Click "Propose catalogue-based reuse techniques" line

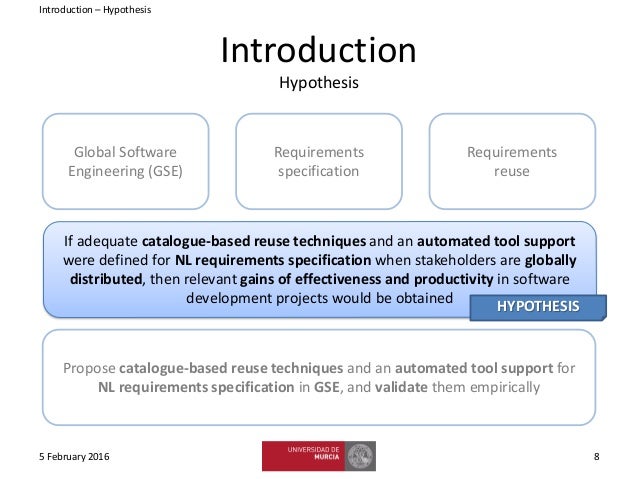(x=203, y=368)
